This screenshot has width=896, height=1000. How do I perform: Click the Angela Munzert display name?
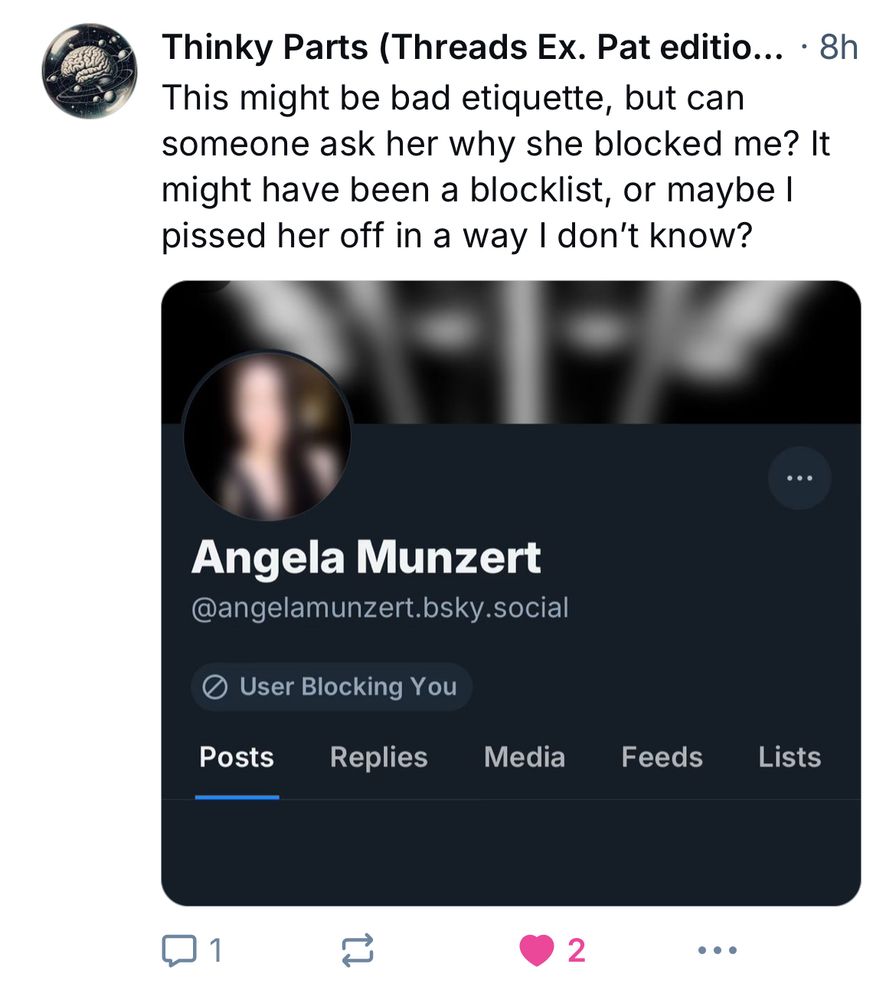click(366, 557)
